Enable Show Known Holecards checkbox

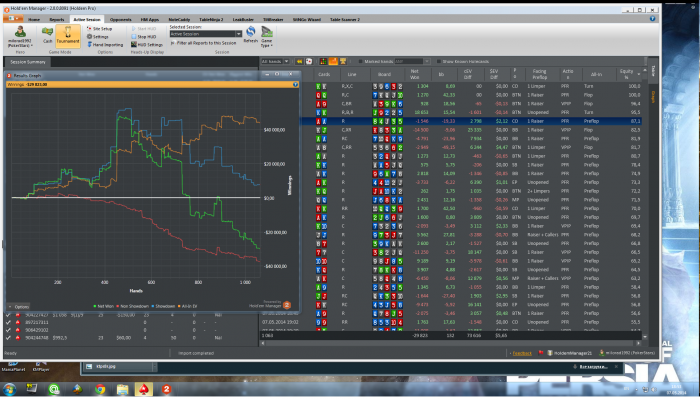click(439, 62)
